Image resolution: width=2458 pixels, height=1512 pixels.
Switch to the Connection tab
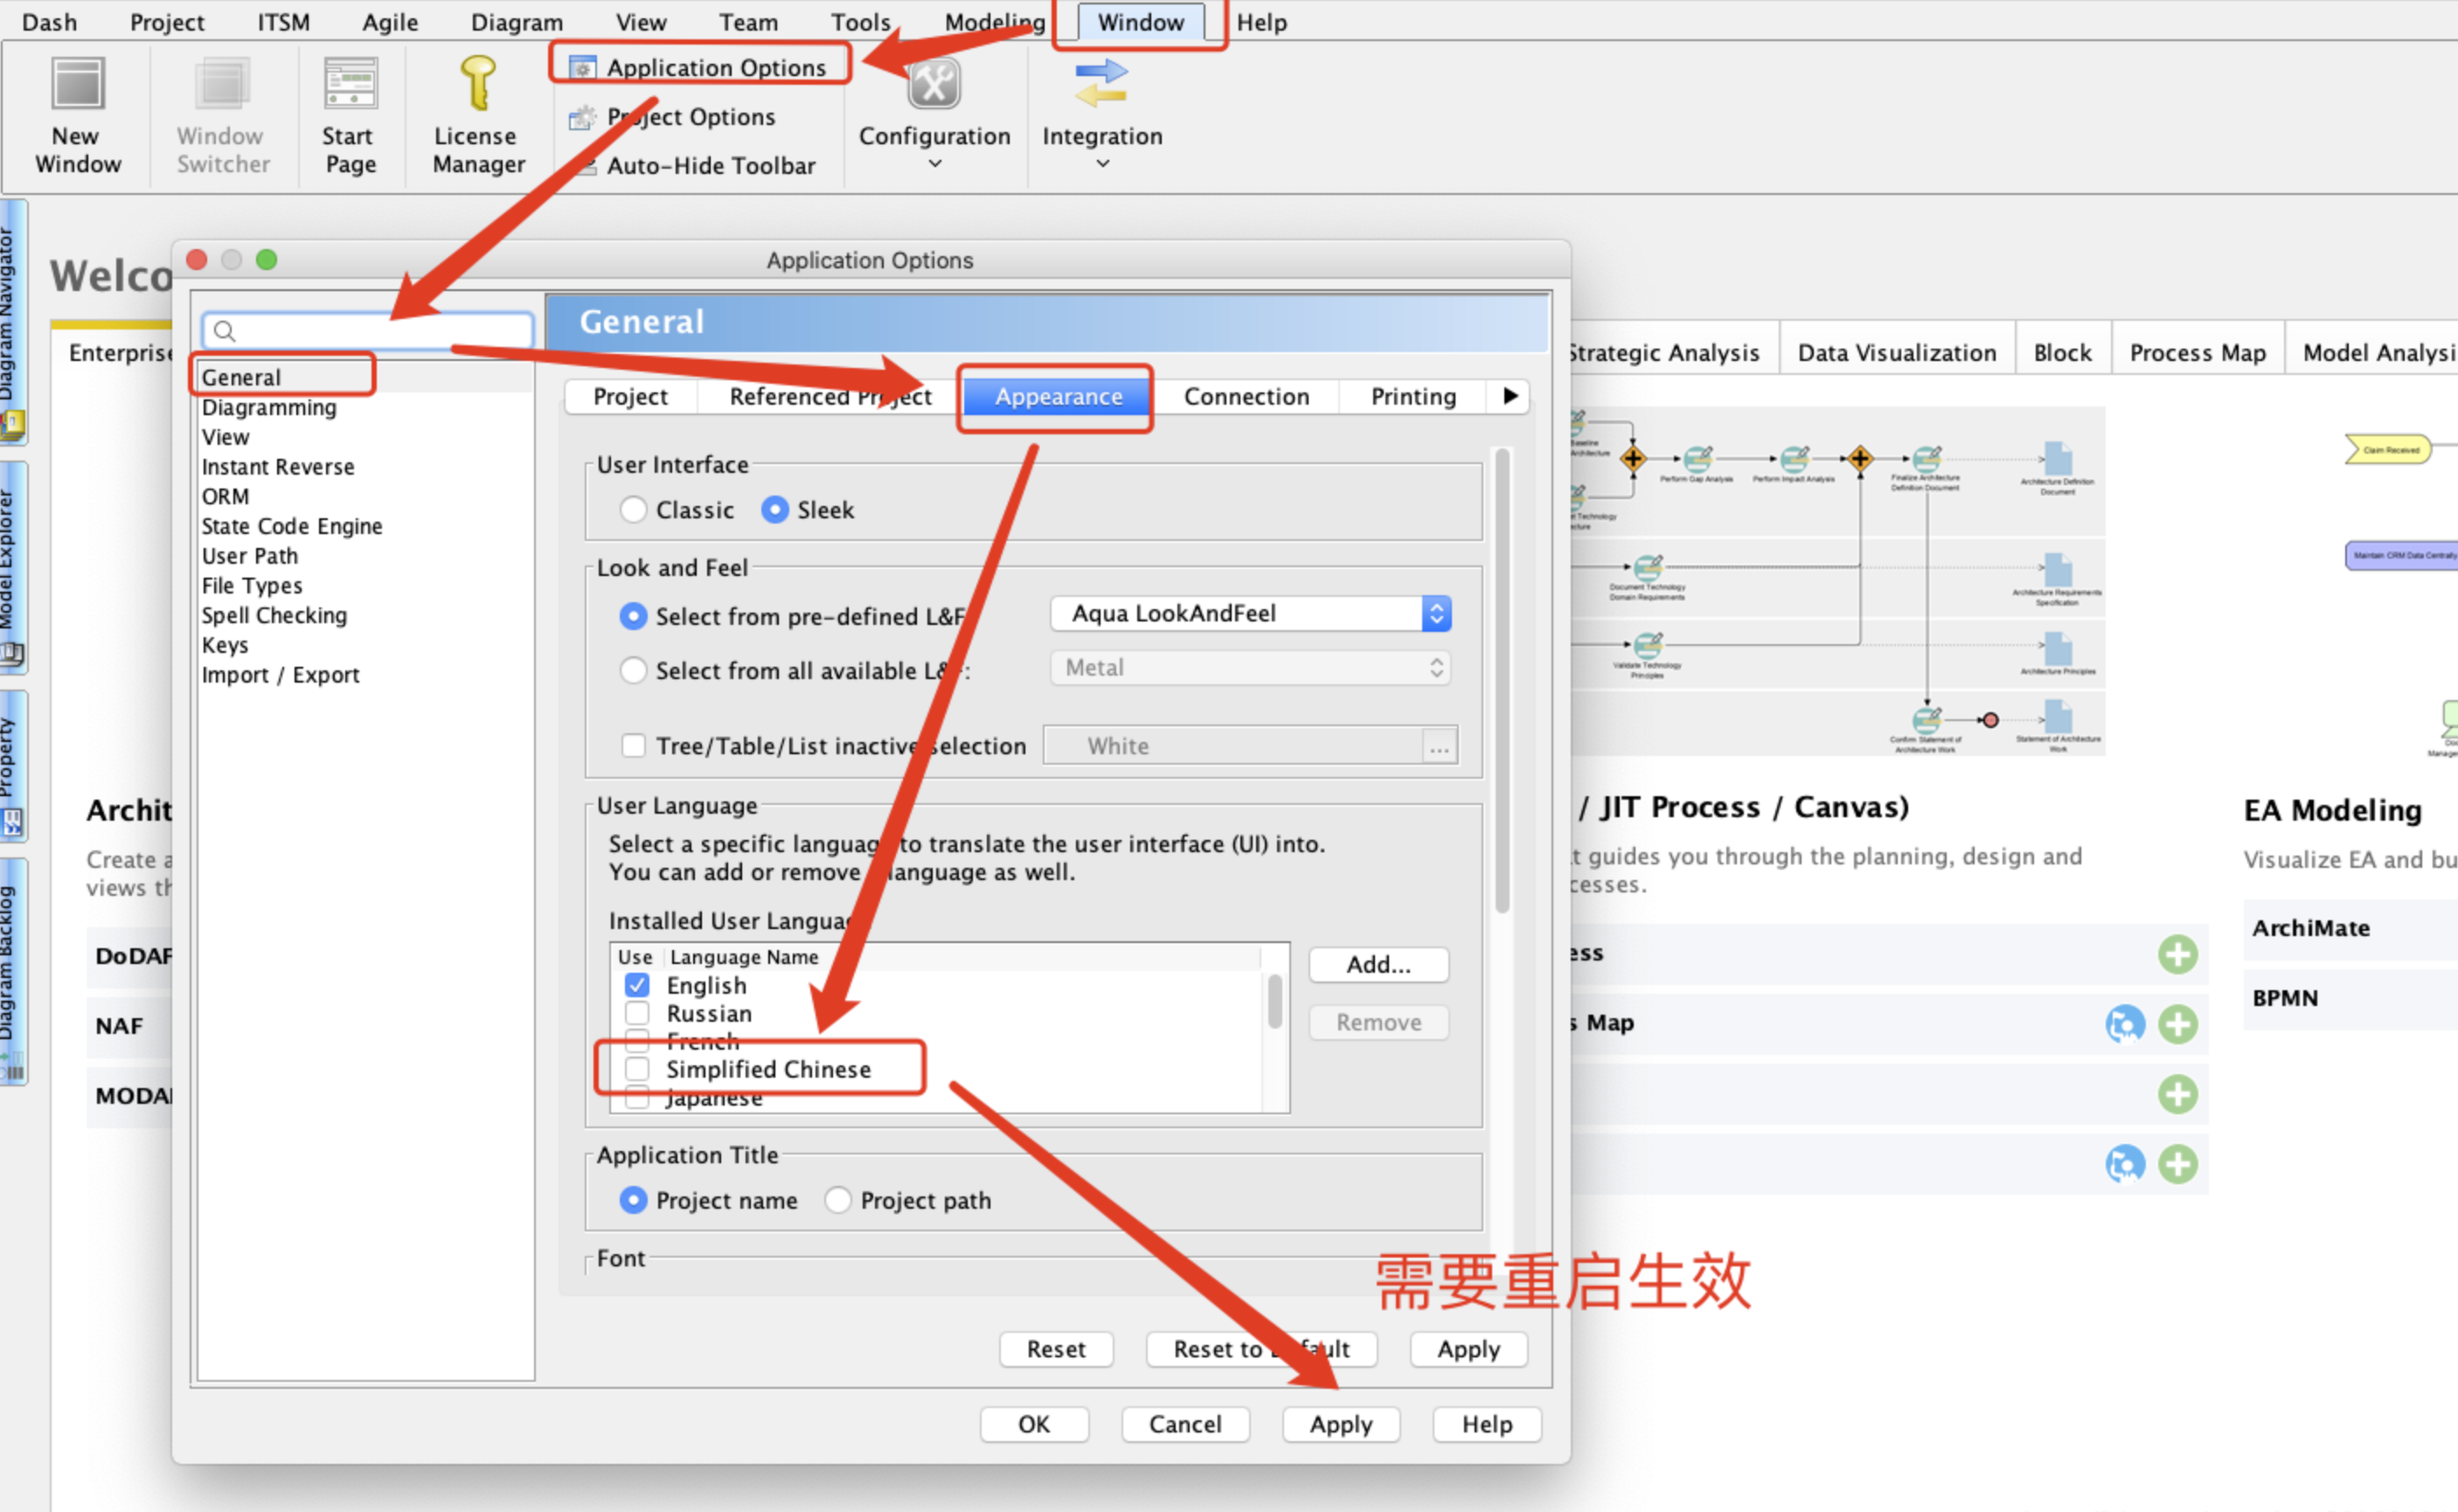[1246, 397]
